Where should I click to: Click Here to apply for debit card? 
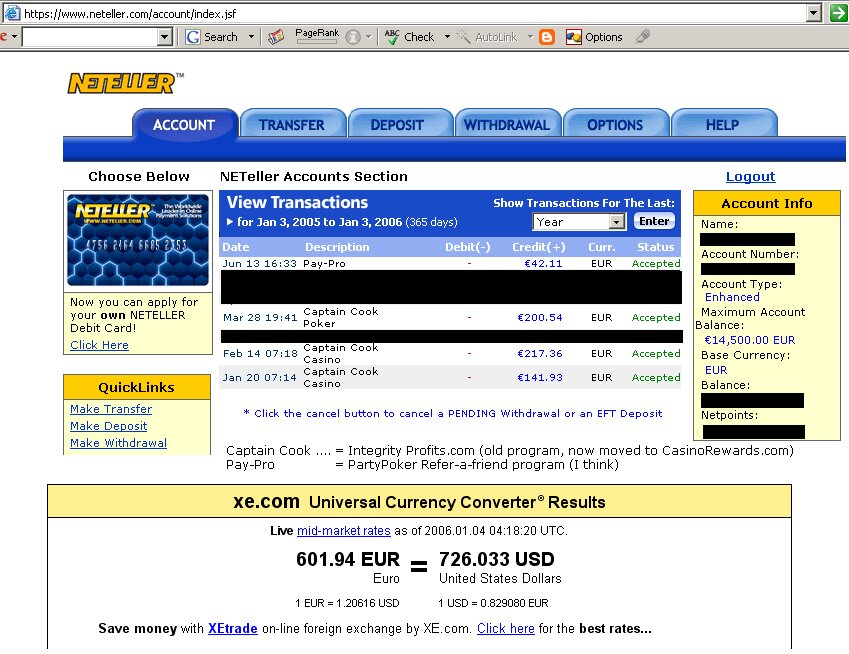tap(100, 345)
